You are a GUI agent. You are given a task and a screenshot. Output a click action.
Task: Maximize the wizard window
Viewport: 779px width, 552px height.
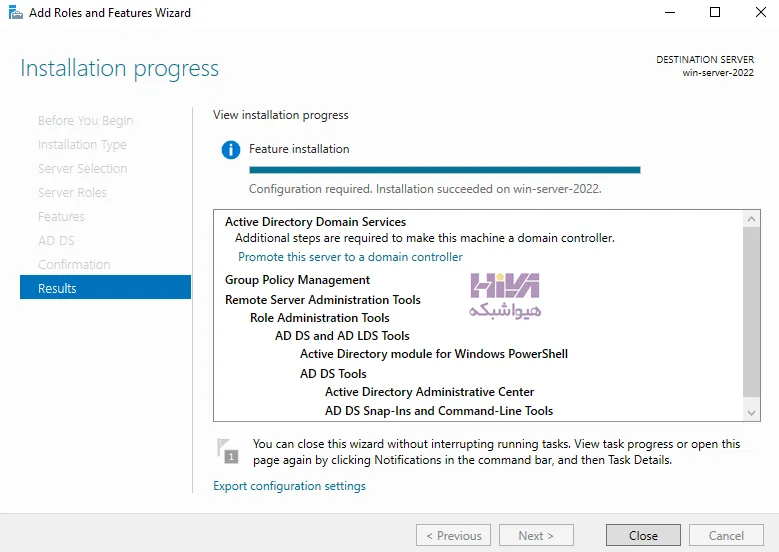pos(715,12)
